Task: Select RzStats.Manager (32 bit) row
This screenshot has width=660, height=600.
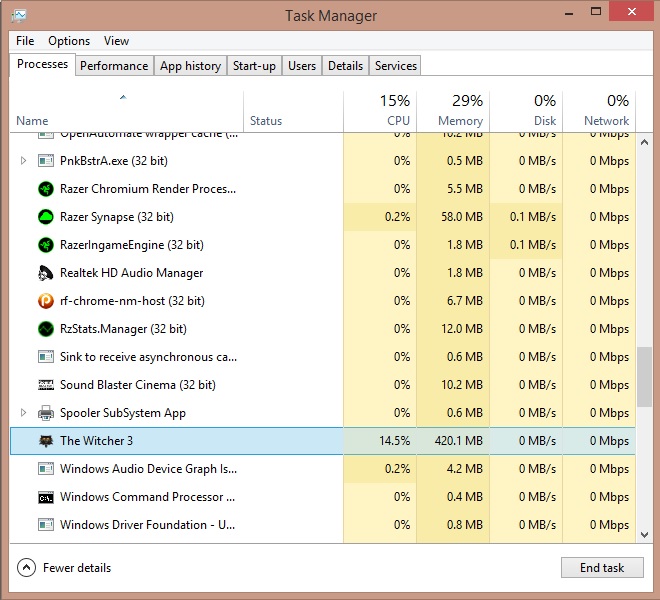Action: [x=322, y=329]
